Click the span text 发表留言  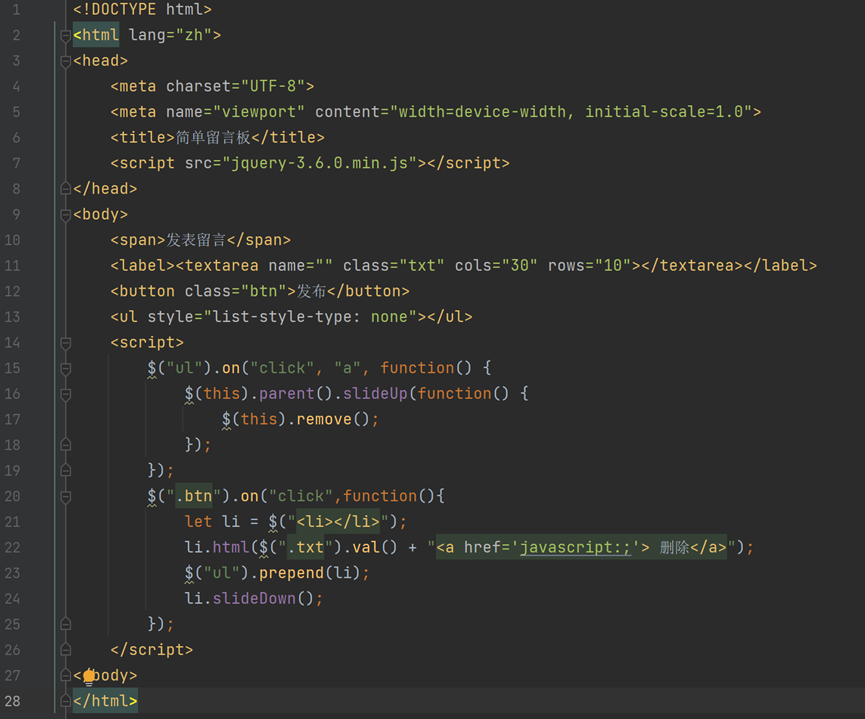pos(196,240)
